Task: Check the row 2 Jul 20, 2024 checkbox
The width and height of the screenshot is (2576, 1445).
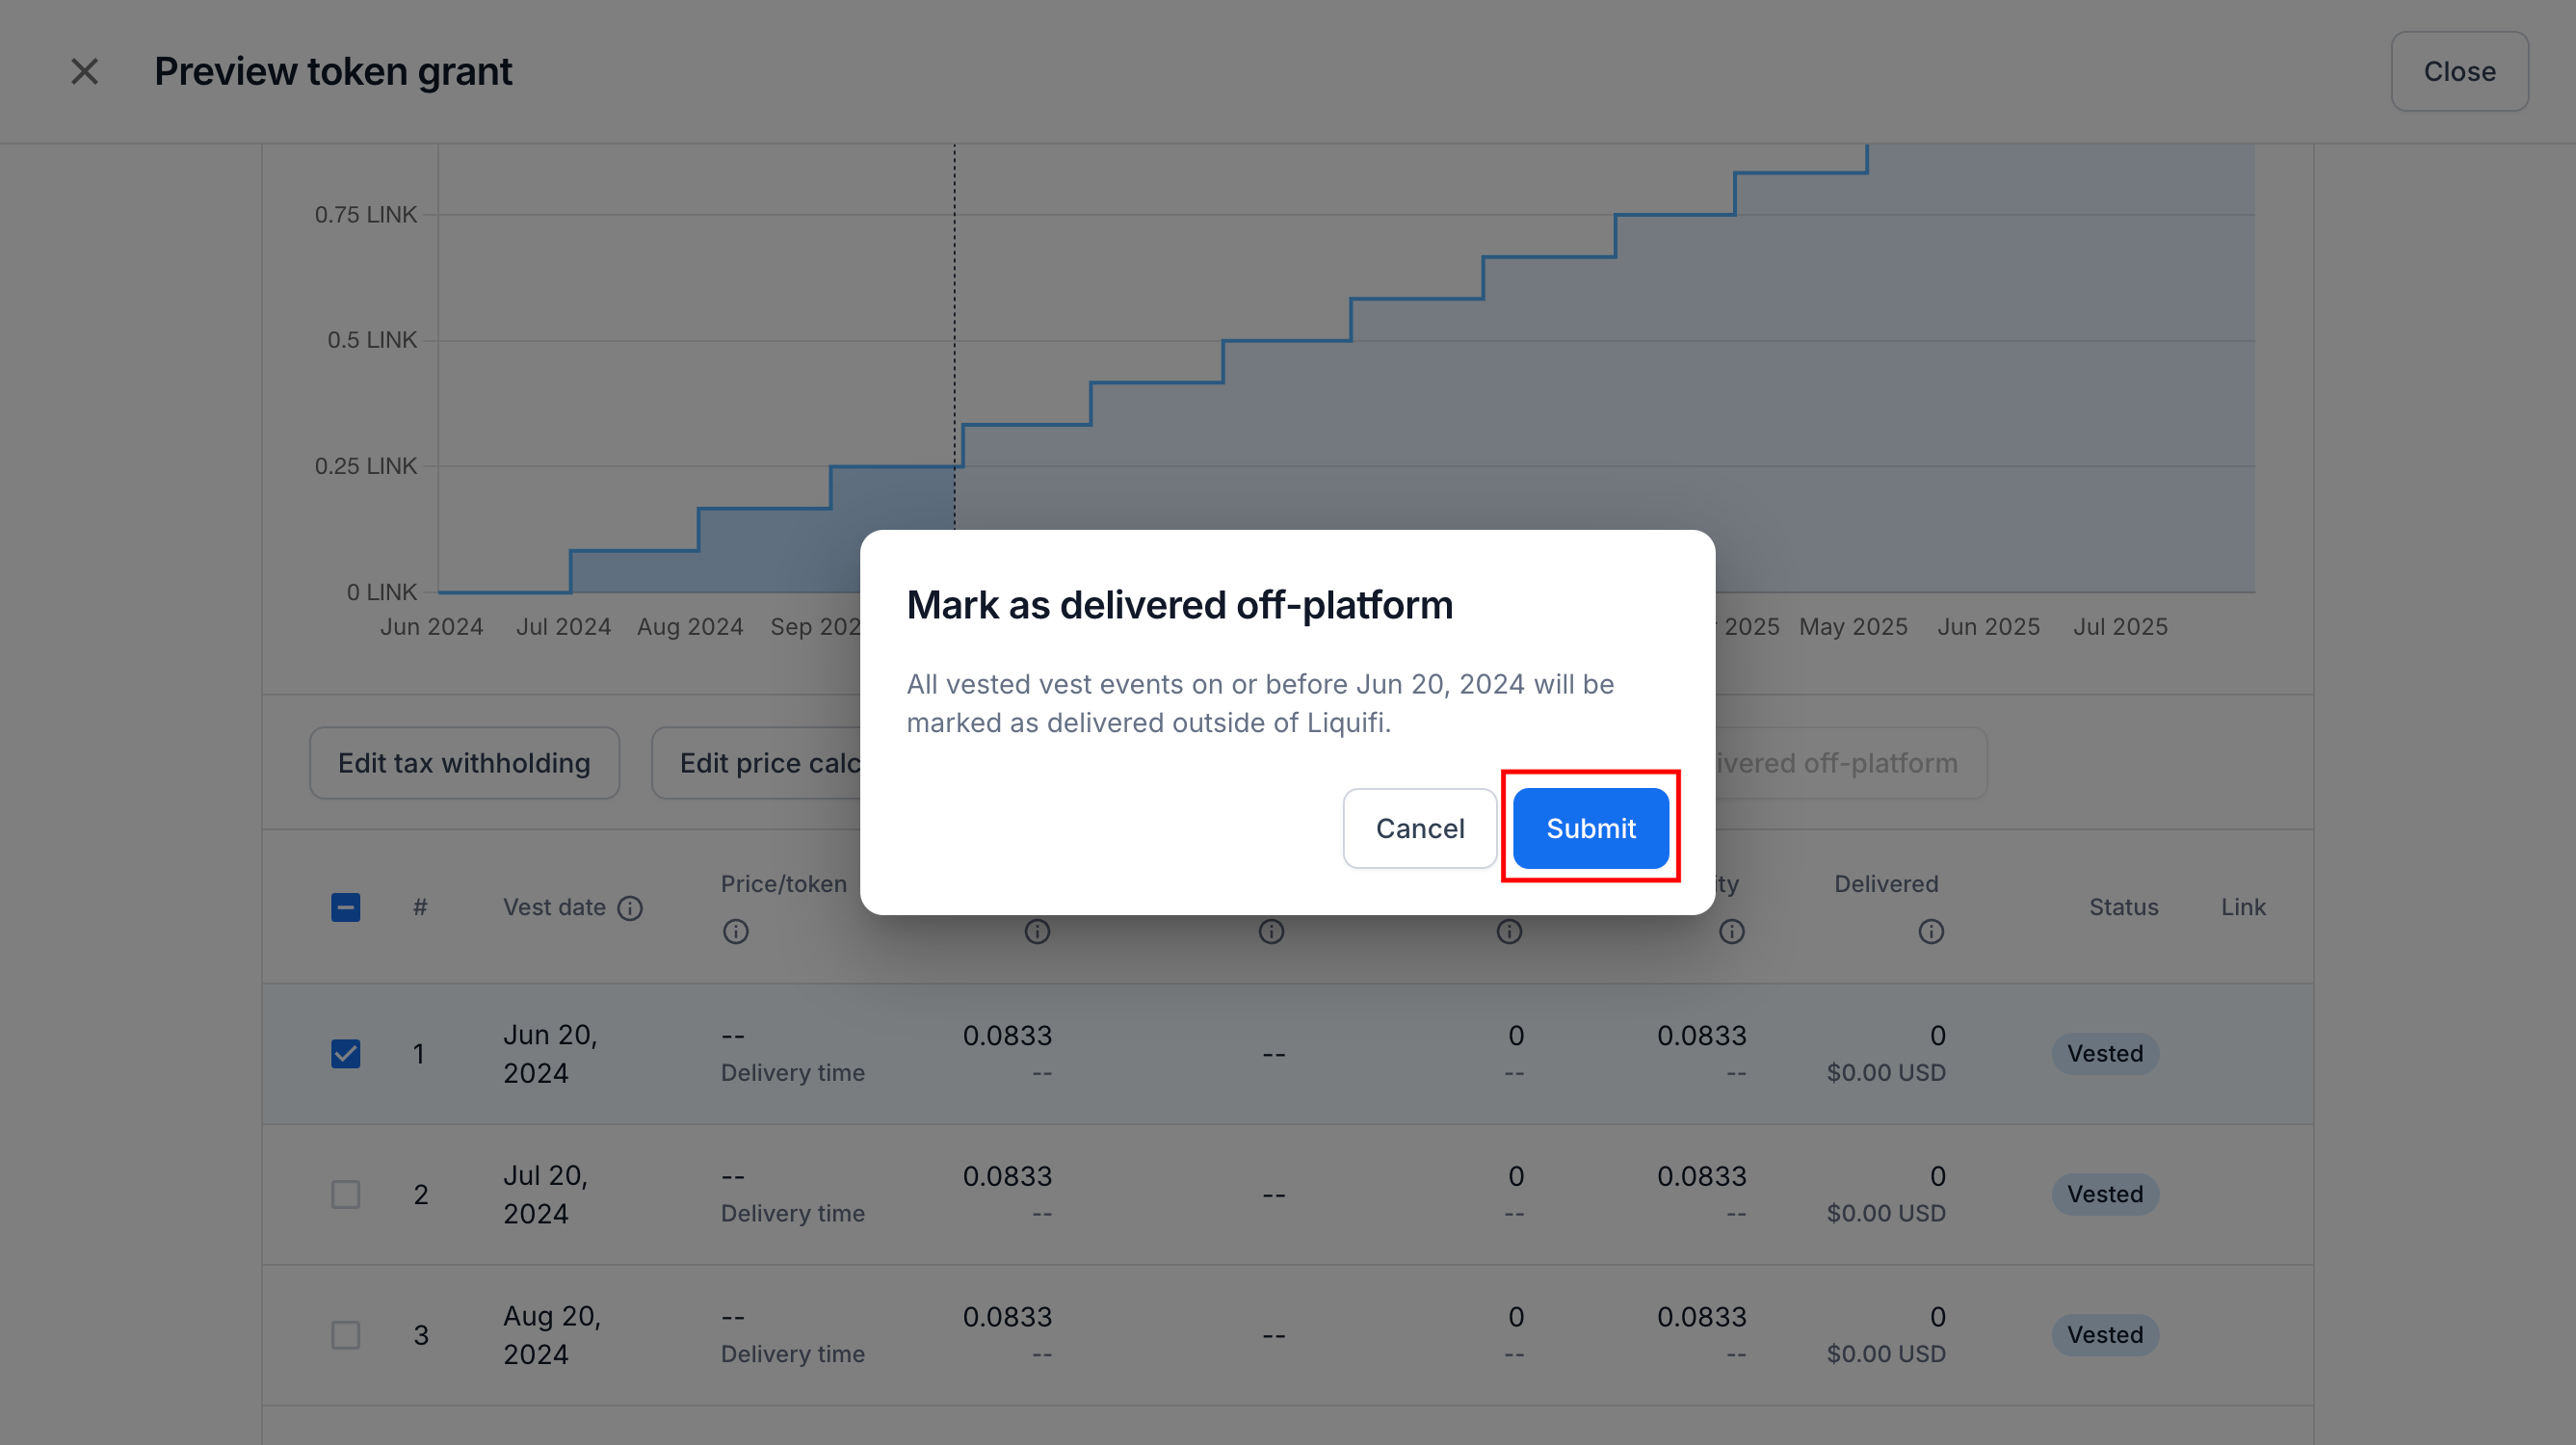Action: pos(346,1194)
